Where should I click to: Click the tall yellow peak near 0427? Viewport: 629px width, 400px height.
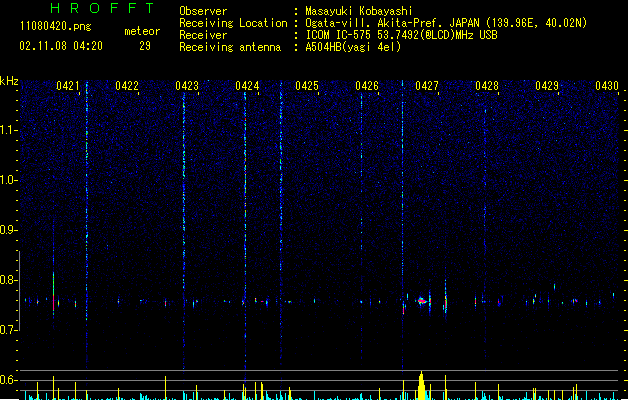(x=421, y=386)
